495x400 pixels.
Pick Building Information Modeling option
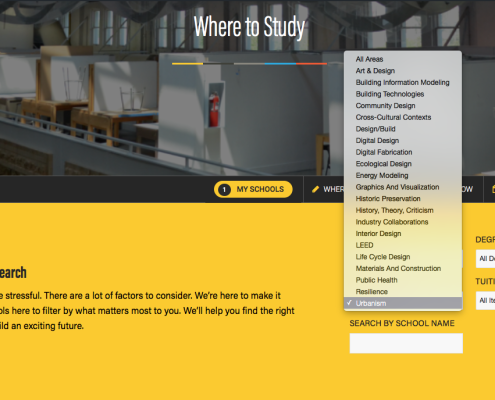[403, 82]
